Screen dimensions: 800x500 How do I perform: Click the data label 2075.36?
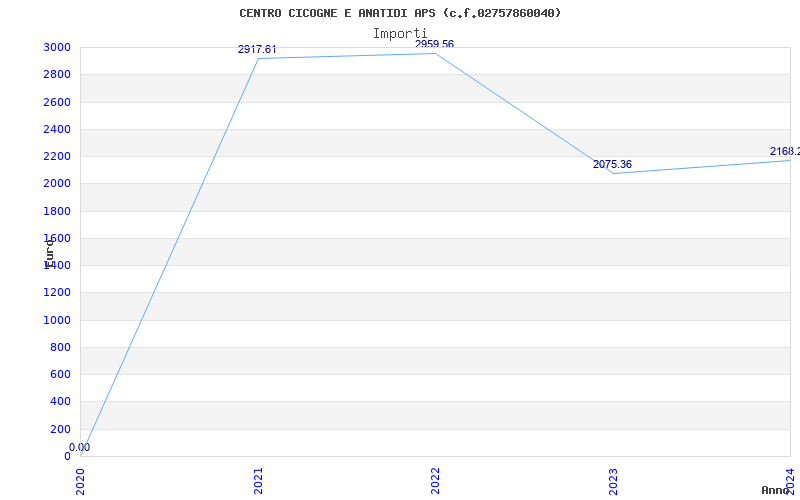[612, 164]
